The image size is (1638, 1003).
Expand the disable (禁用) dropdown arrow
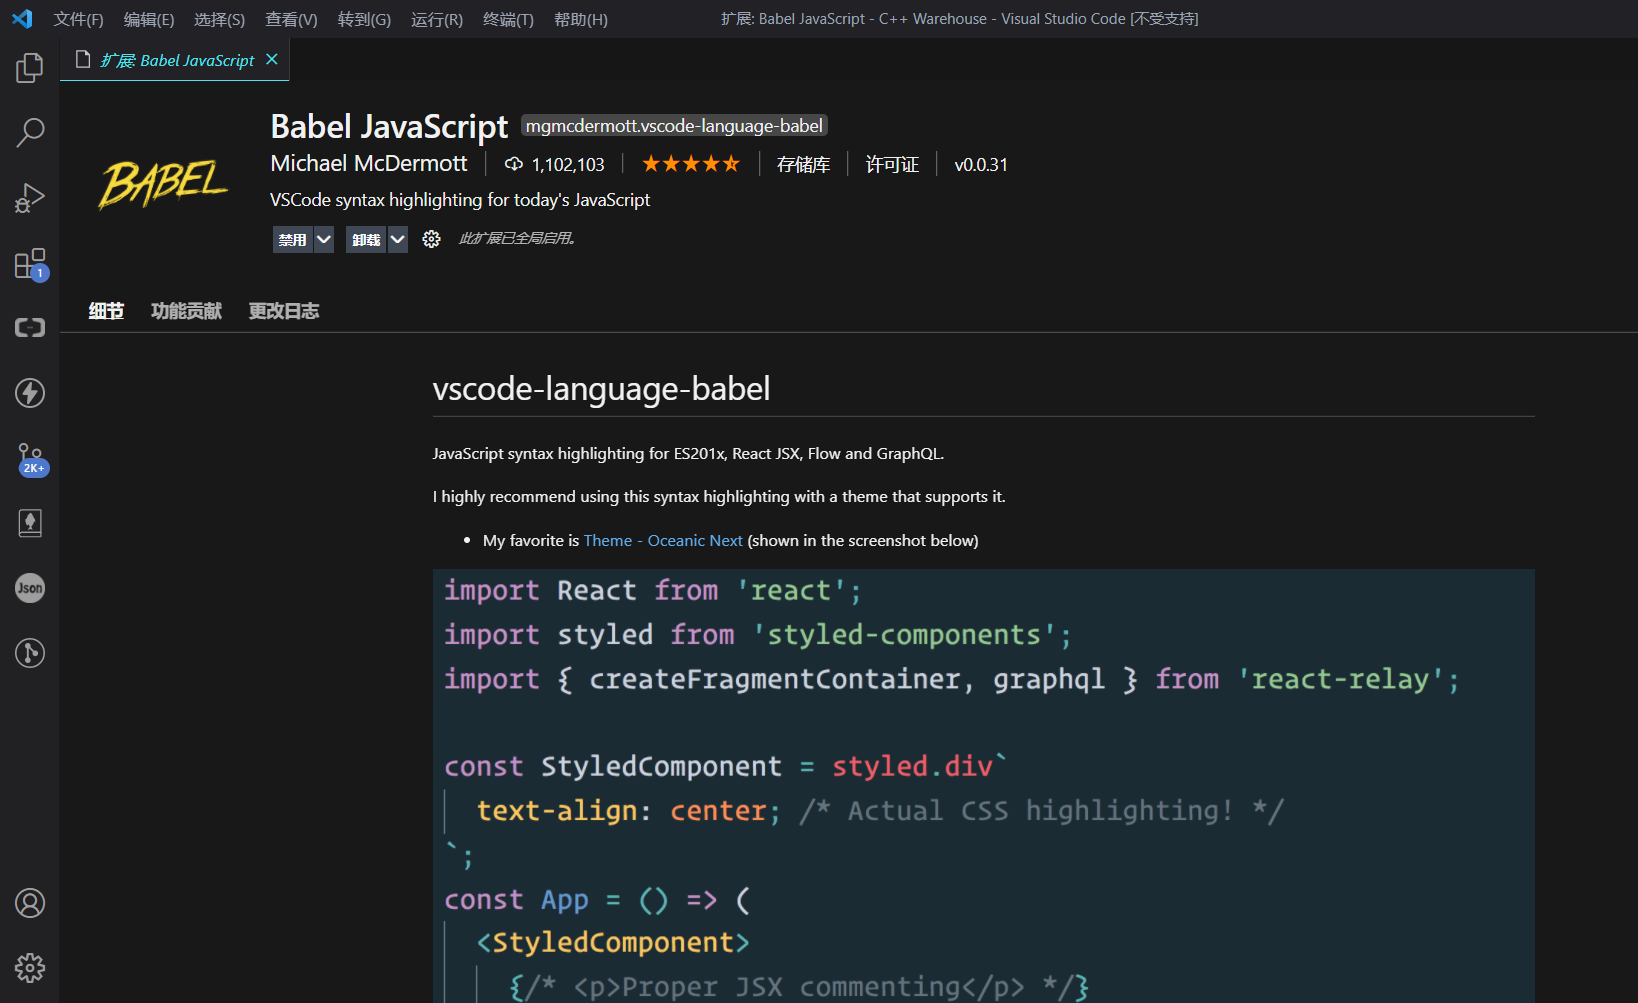(x=324, y=239)
